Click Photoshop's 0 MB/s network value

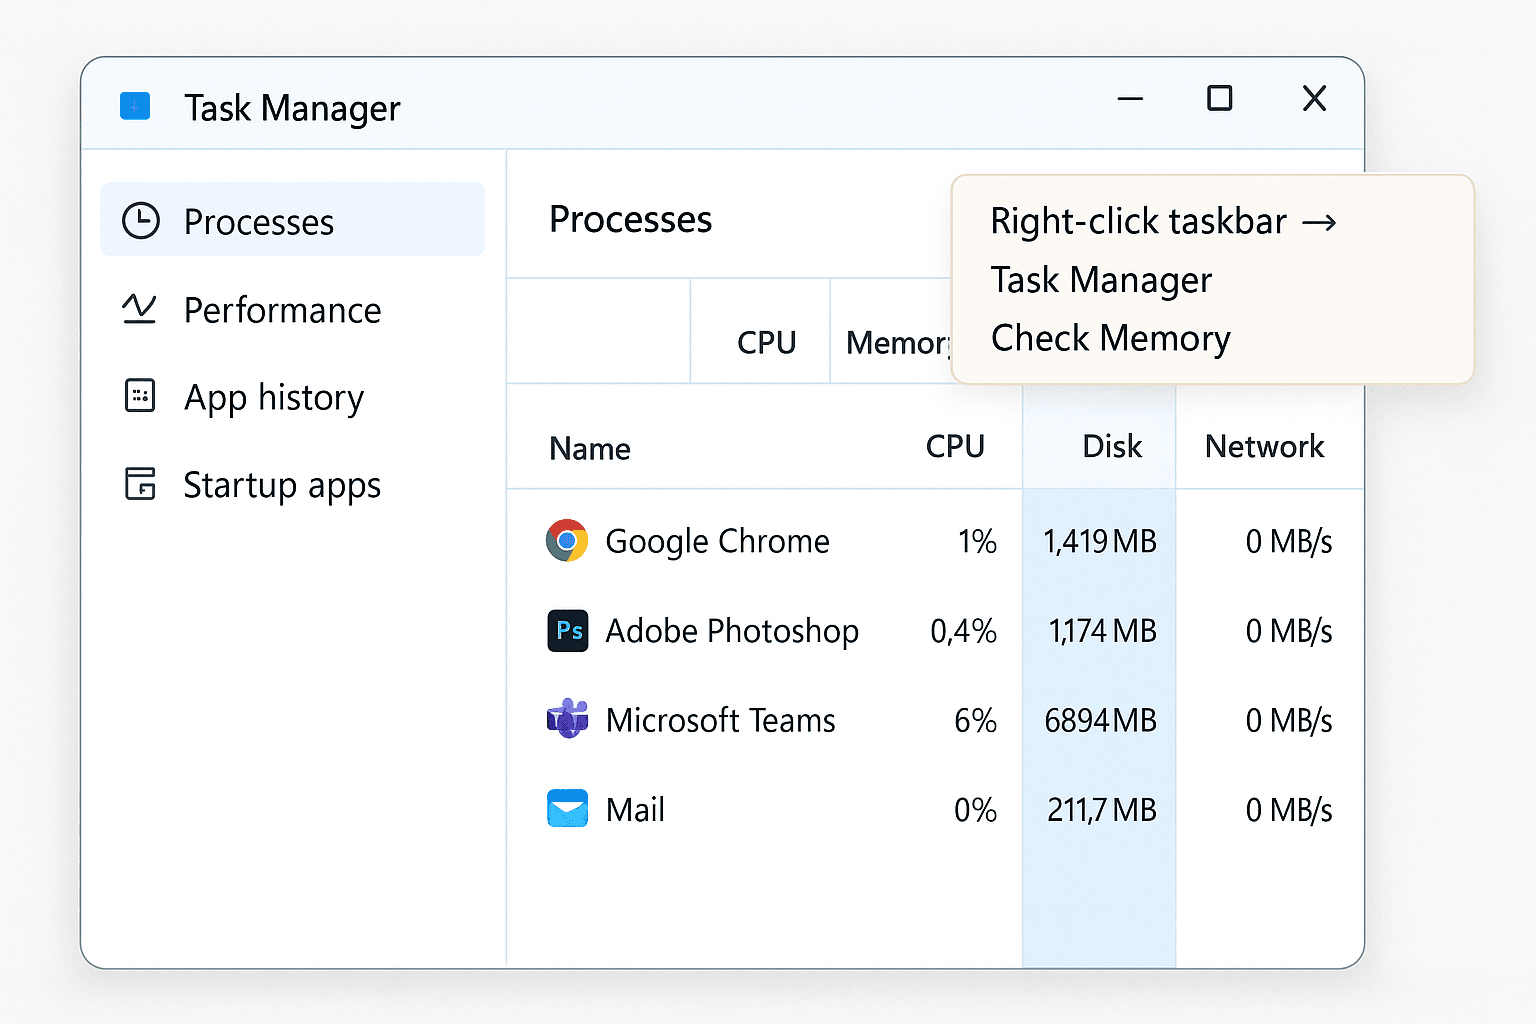pos(1289,631)
